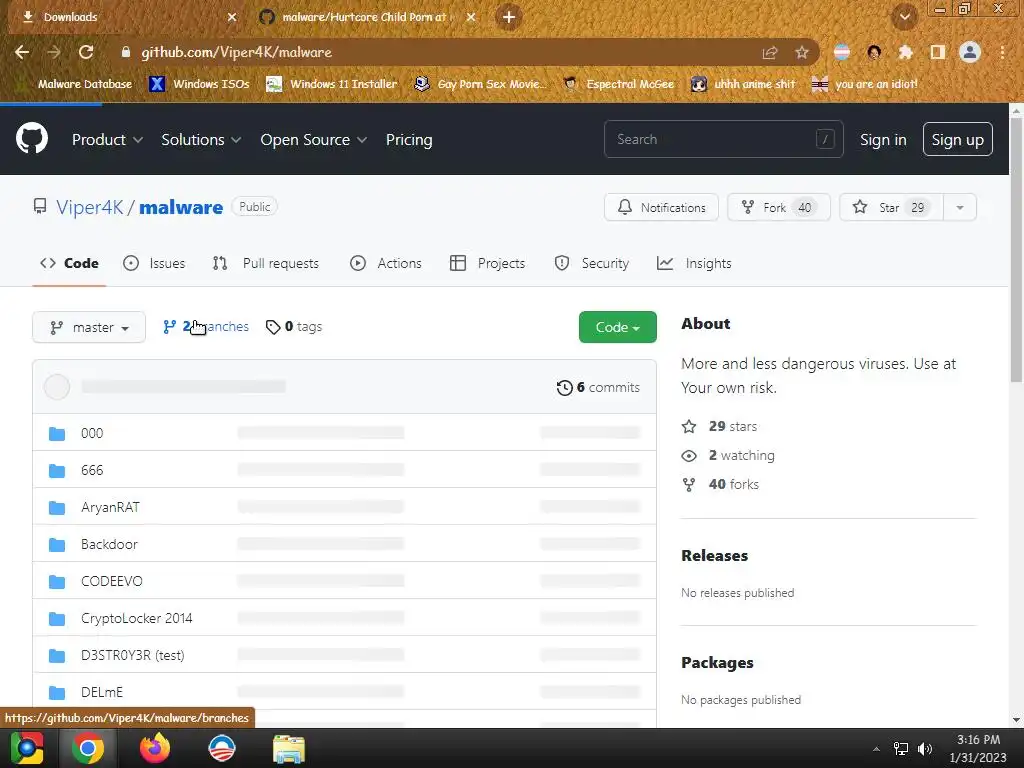Bookmark this page with the star icon in the address bar
The image size is (1024, 768).
coord(802,52)
